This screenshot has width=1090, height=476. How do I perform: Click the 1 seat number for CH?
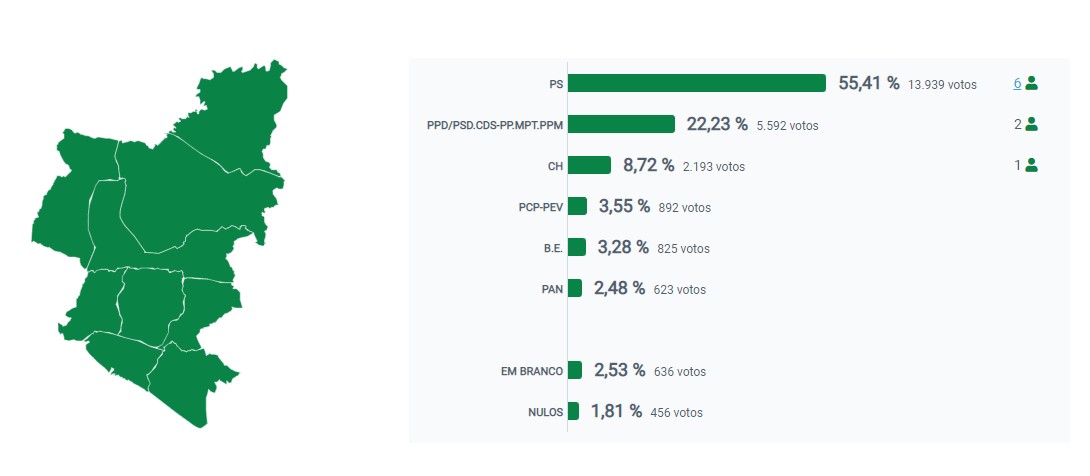(x=1018, y=165)
